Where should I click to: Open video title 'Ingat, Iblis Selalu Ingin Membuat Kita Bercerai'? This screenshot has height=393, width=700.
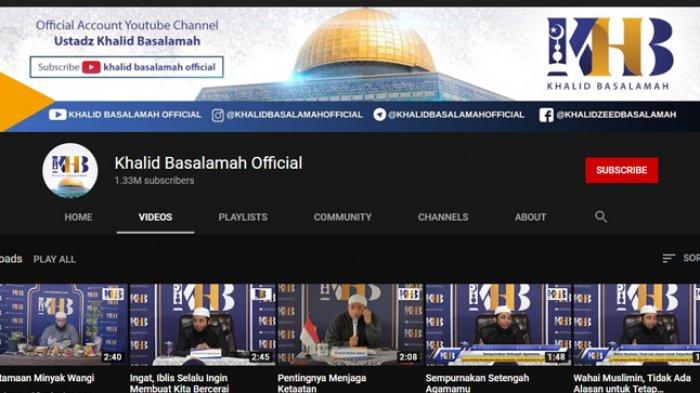[179, 383]
